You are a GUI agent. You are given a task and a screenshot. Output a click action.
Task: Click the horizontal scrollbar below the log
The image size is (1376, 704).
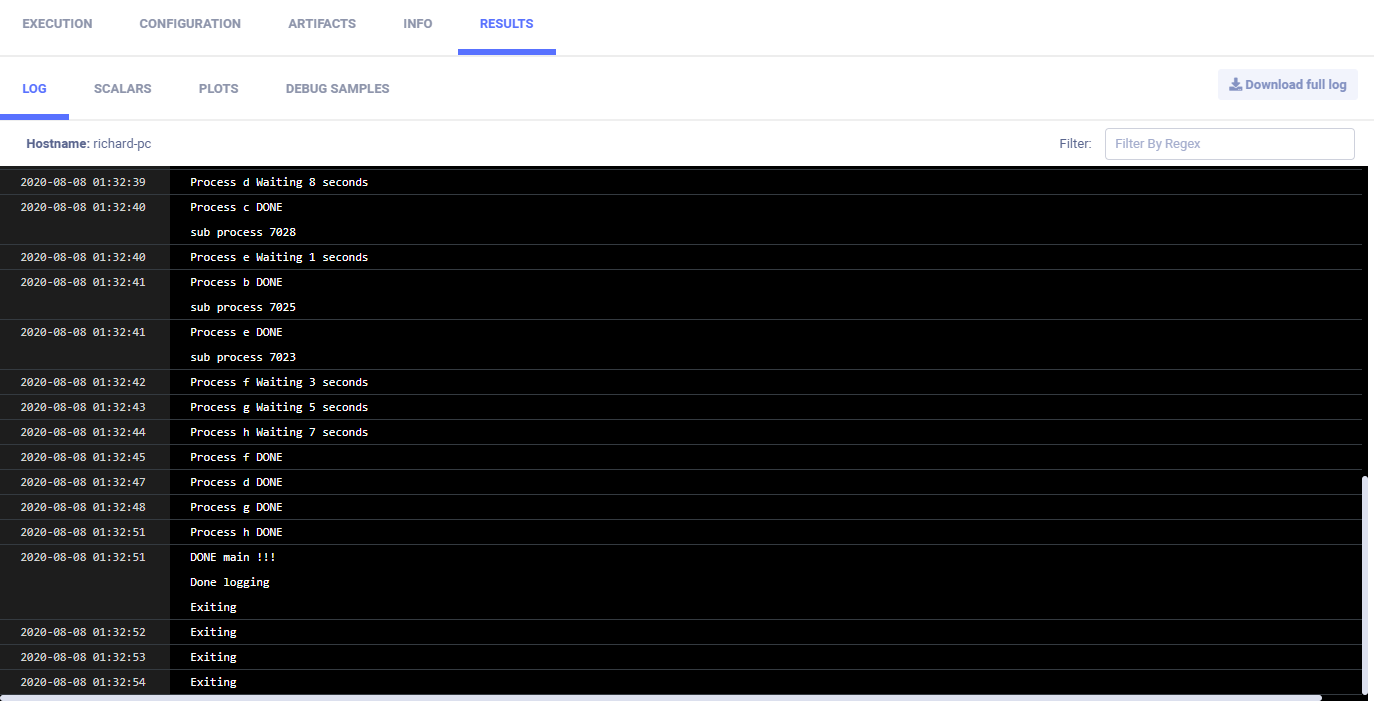pyautogui.click(x=660, y=698)
